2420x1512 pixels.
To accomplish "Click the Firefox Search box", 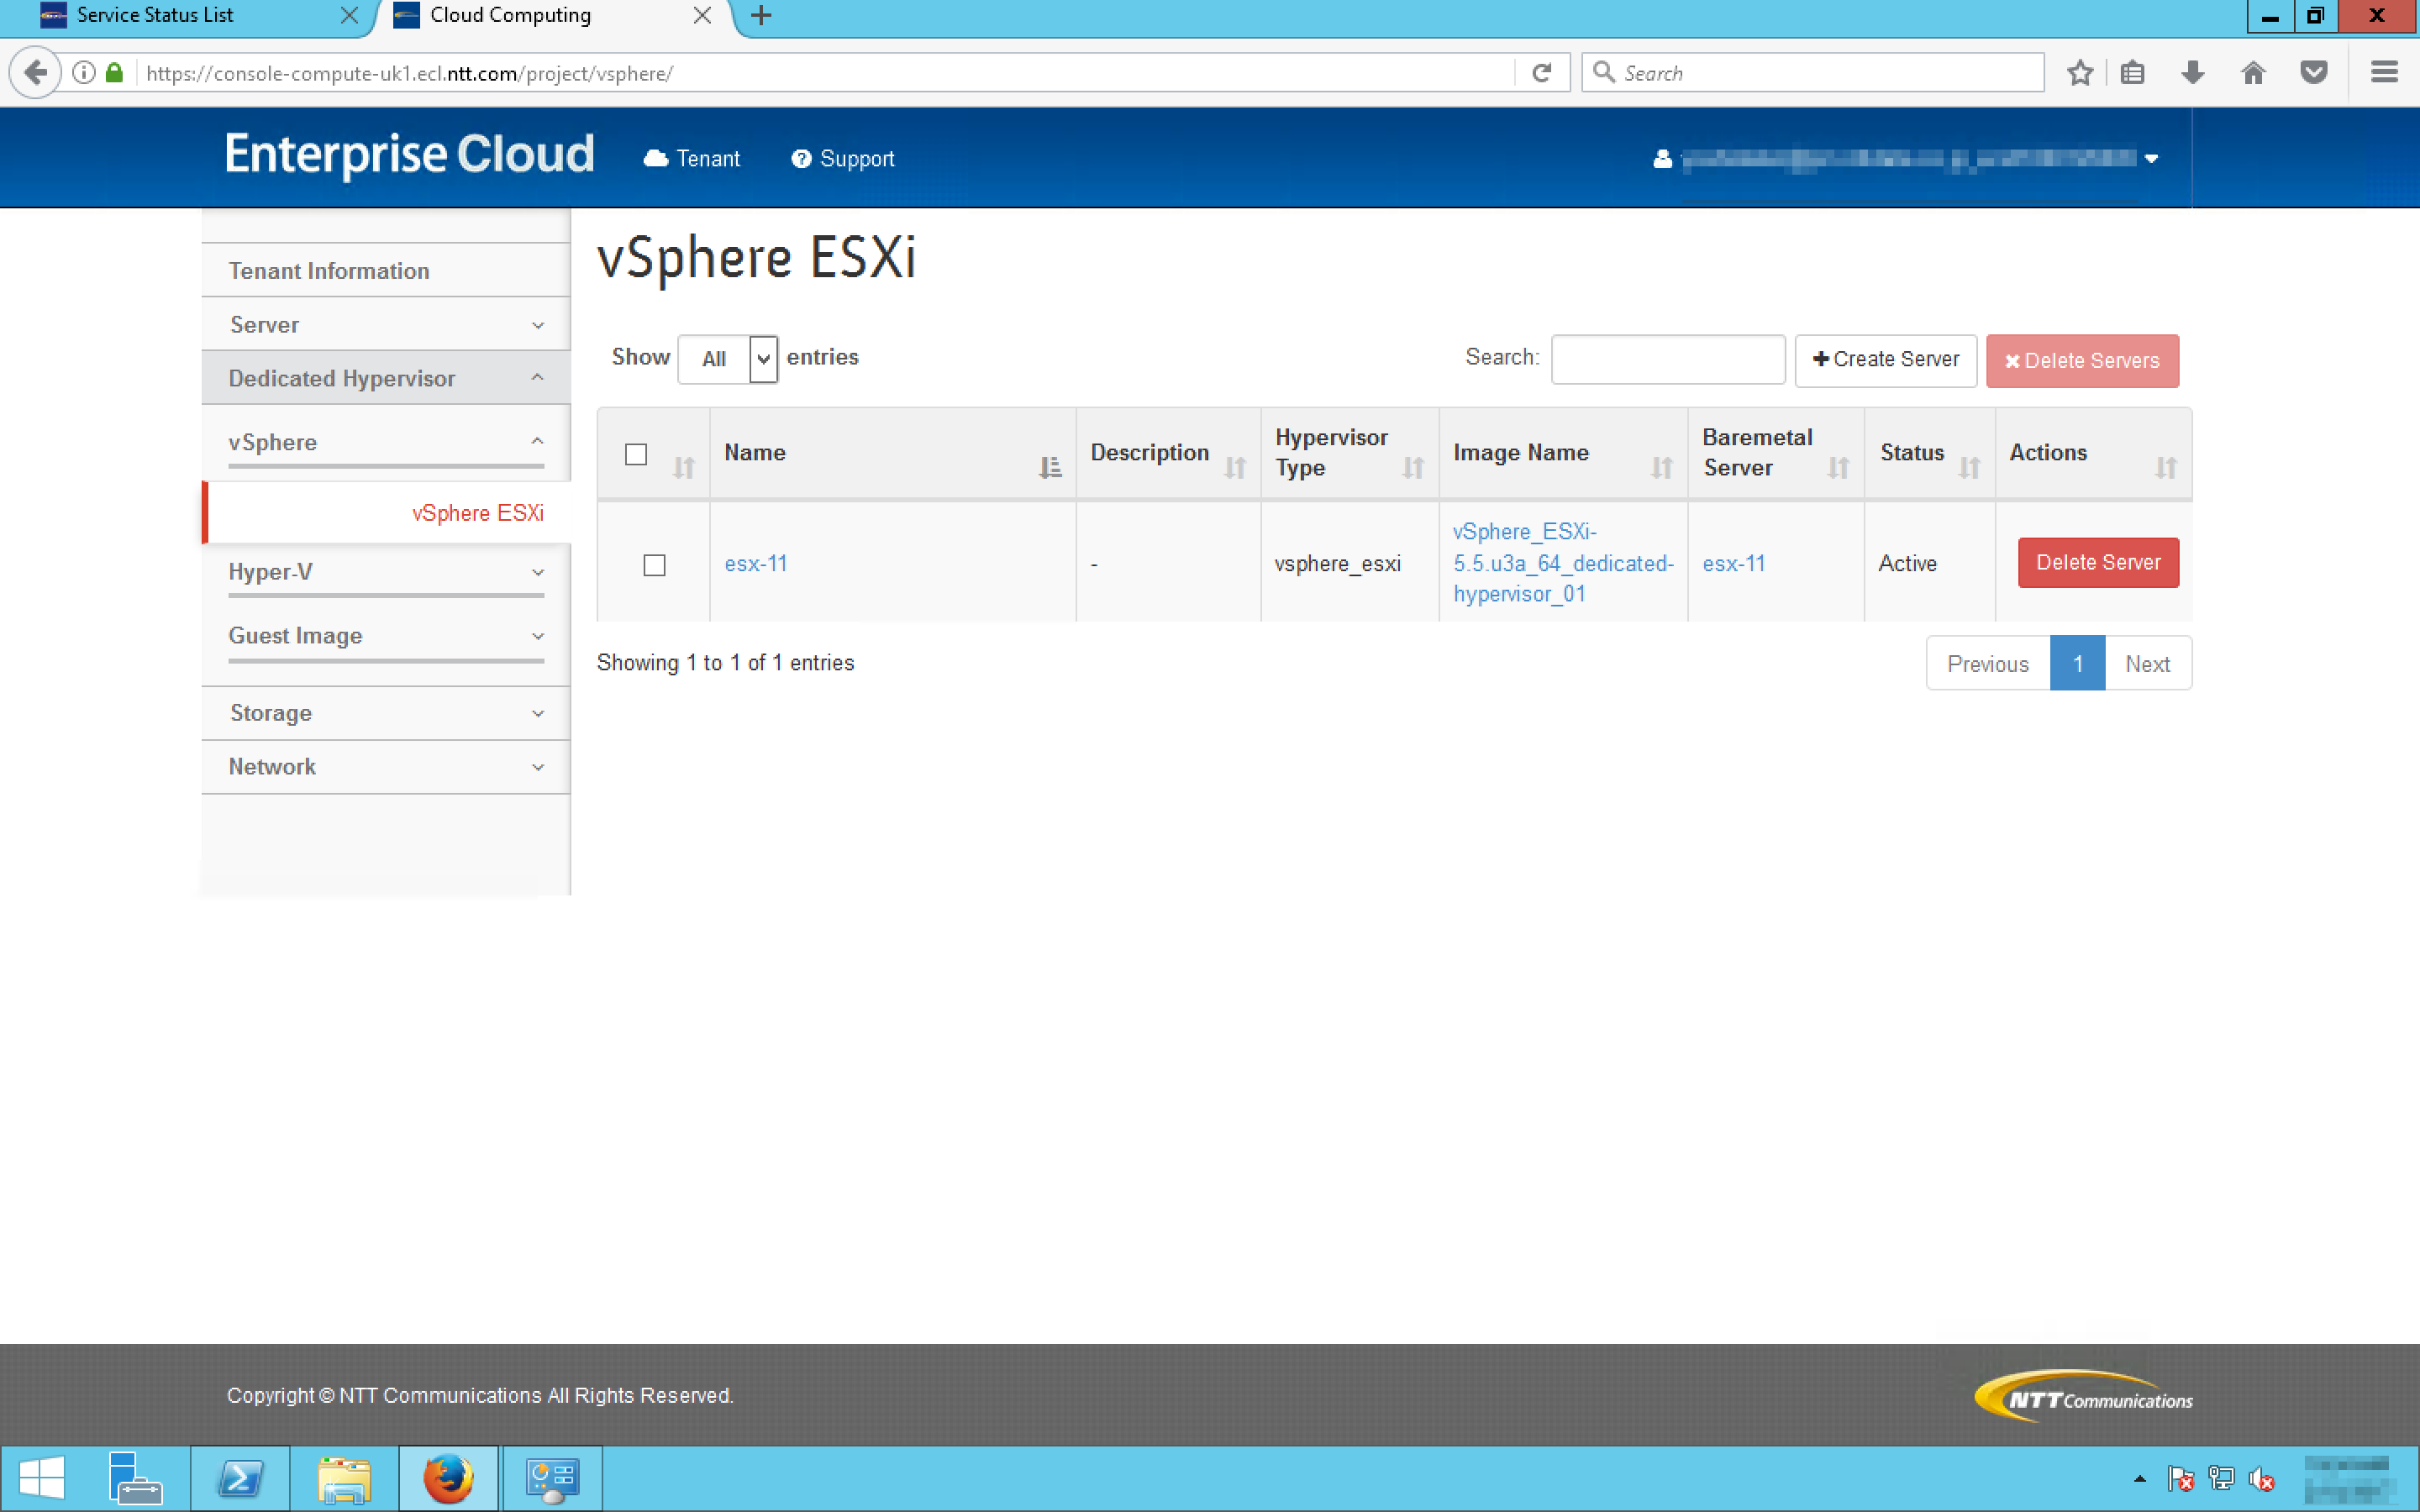I will pyautogui.click(x=1812, y=73).
